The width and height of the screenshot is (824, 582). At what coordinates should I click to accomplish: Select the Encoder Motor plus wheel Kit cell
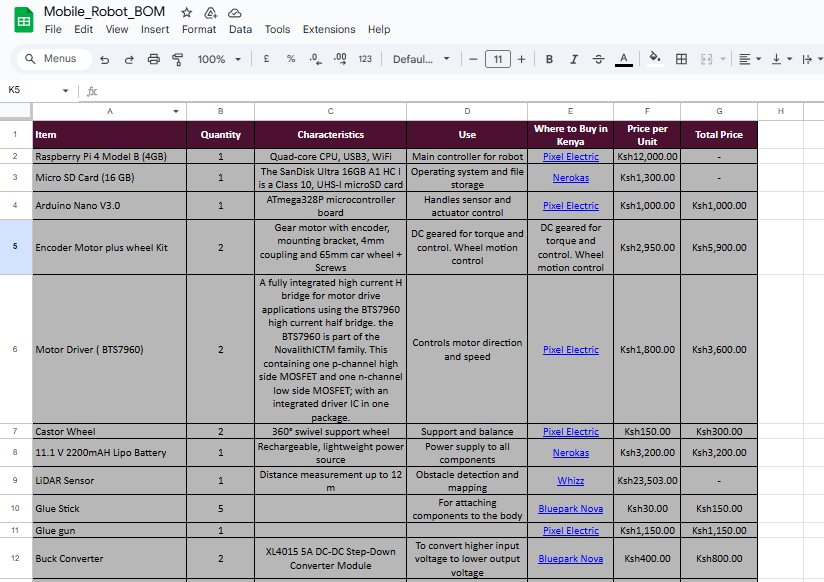(109, 247)
